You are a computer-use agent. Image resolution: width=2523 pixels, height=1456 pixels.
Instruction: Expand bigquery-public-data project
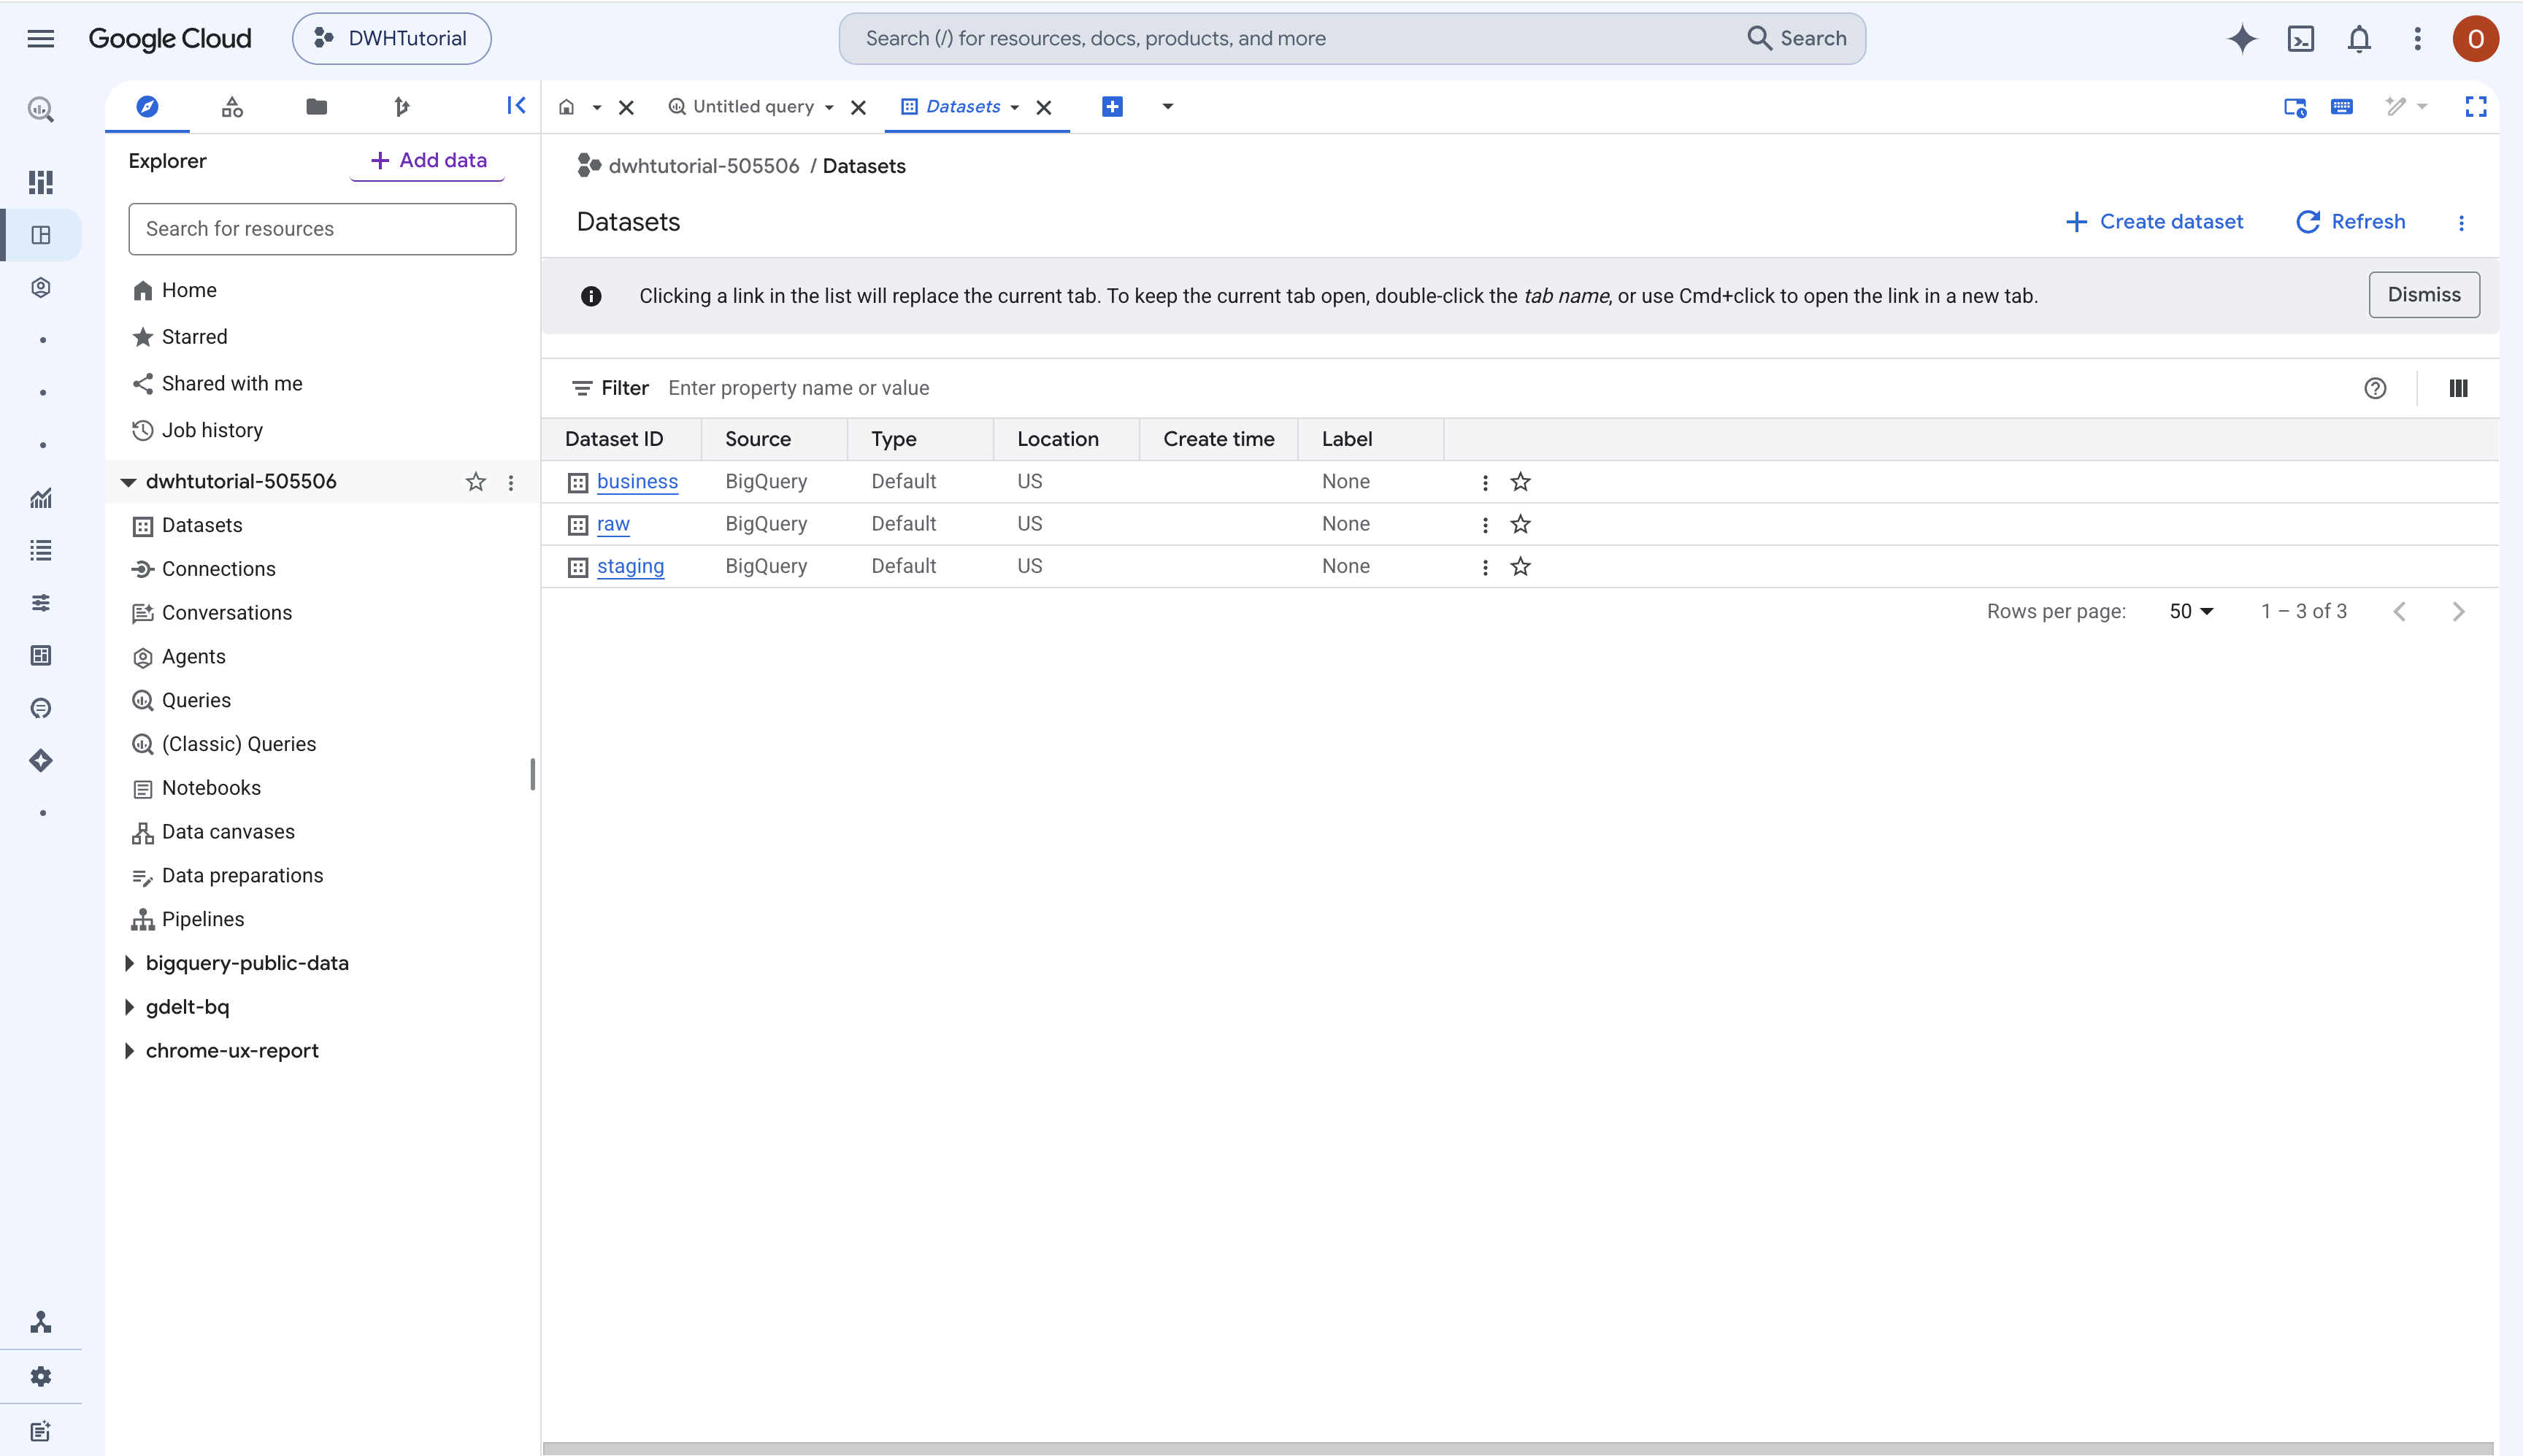pyautogui.click(x=128, y=963)
